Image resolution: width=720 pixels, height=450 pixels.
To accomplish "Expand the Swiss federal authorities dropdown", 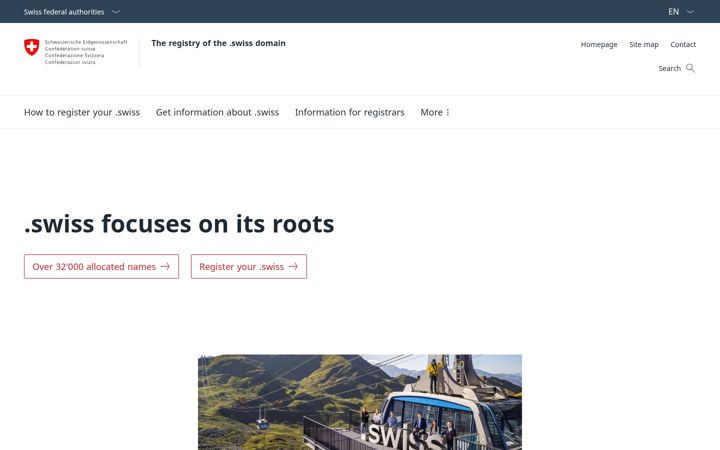I will [72, 12].
